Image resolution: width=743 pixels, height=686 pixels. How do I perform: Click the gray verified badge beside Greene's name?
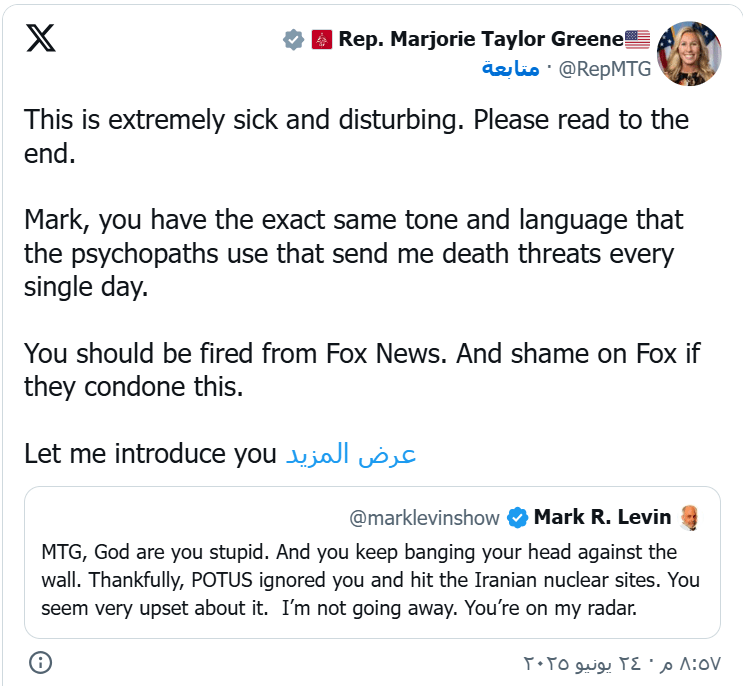[293, 40]
